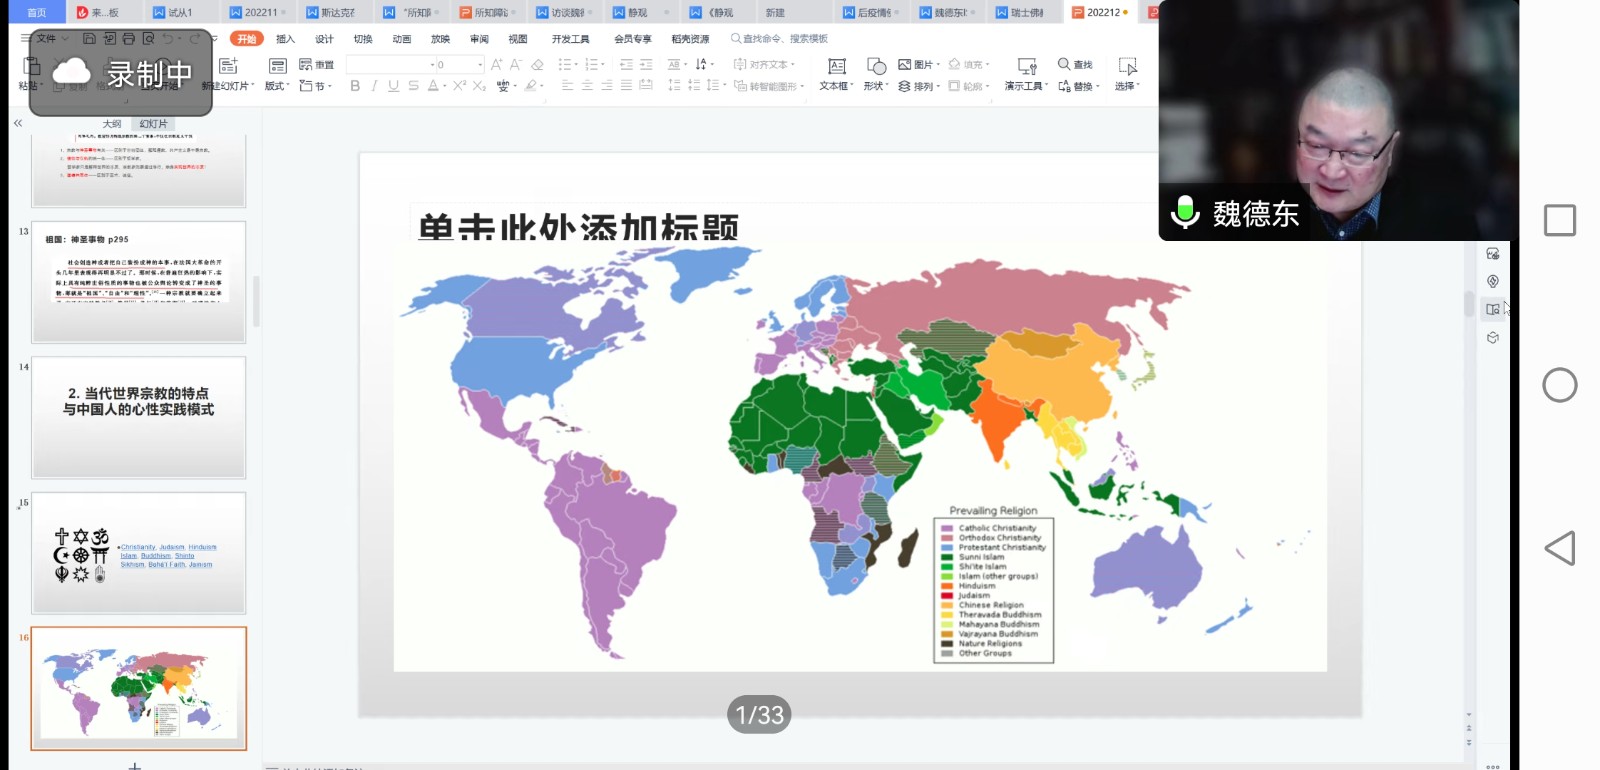The image size is (1600, 770).
Task: Click the Find (查找) magnifier icon
Action: pos(1064,64)
